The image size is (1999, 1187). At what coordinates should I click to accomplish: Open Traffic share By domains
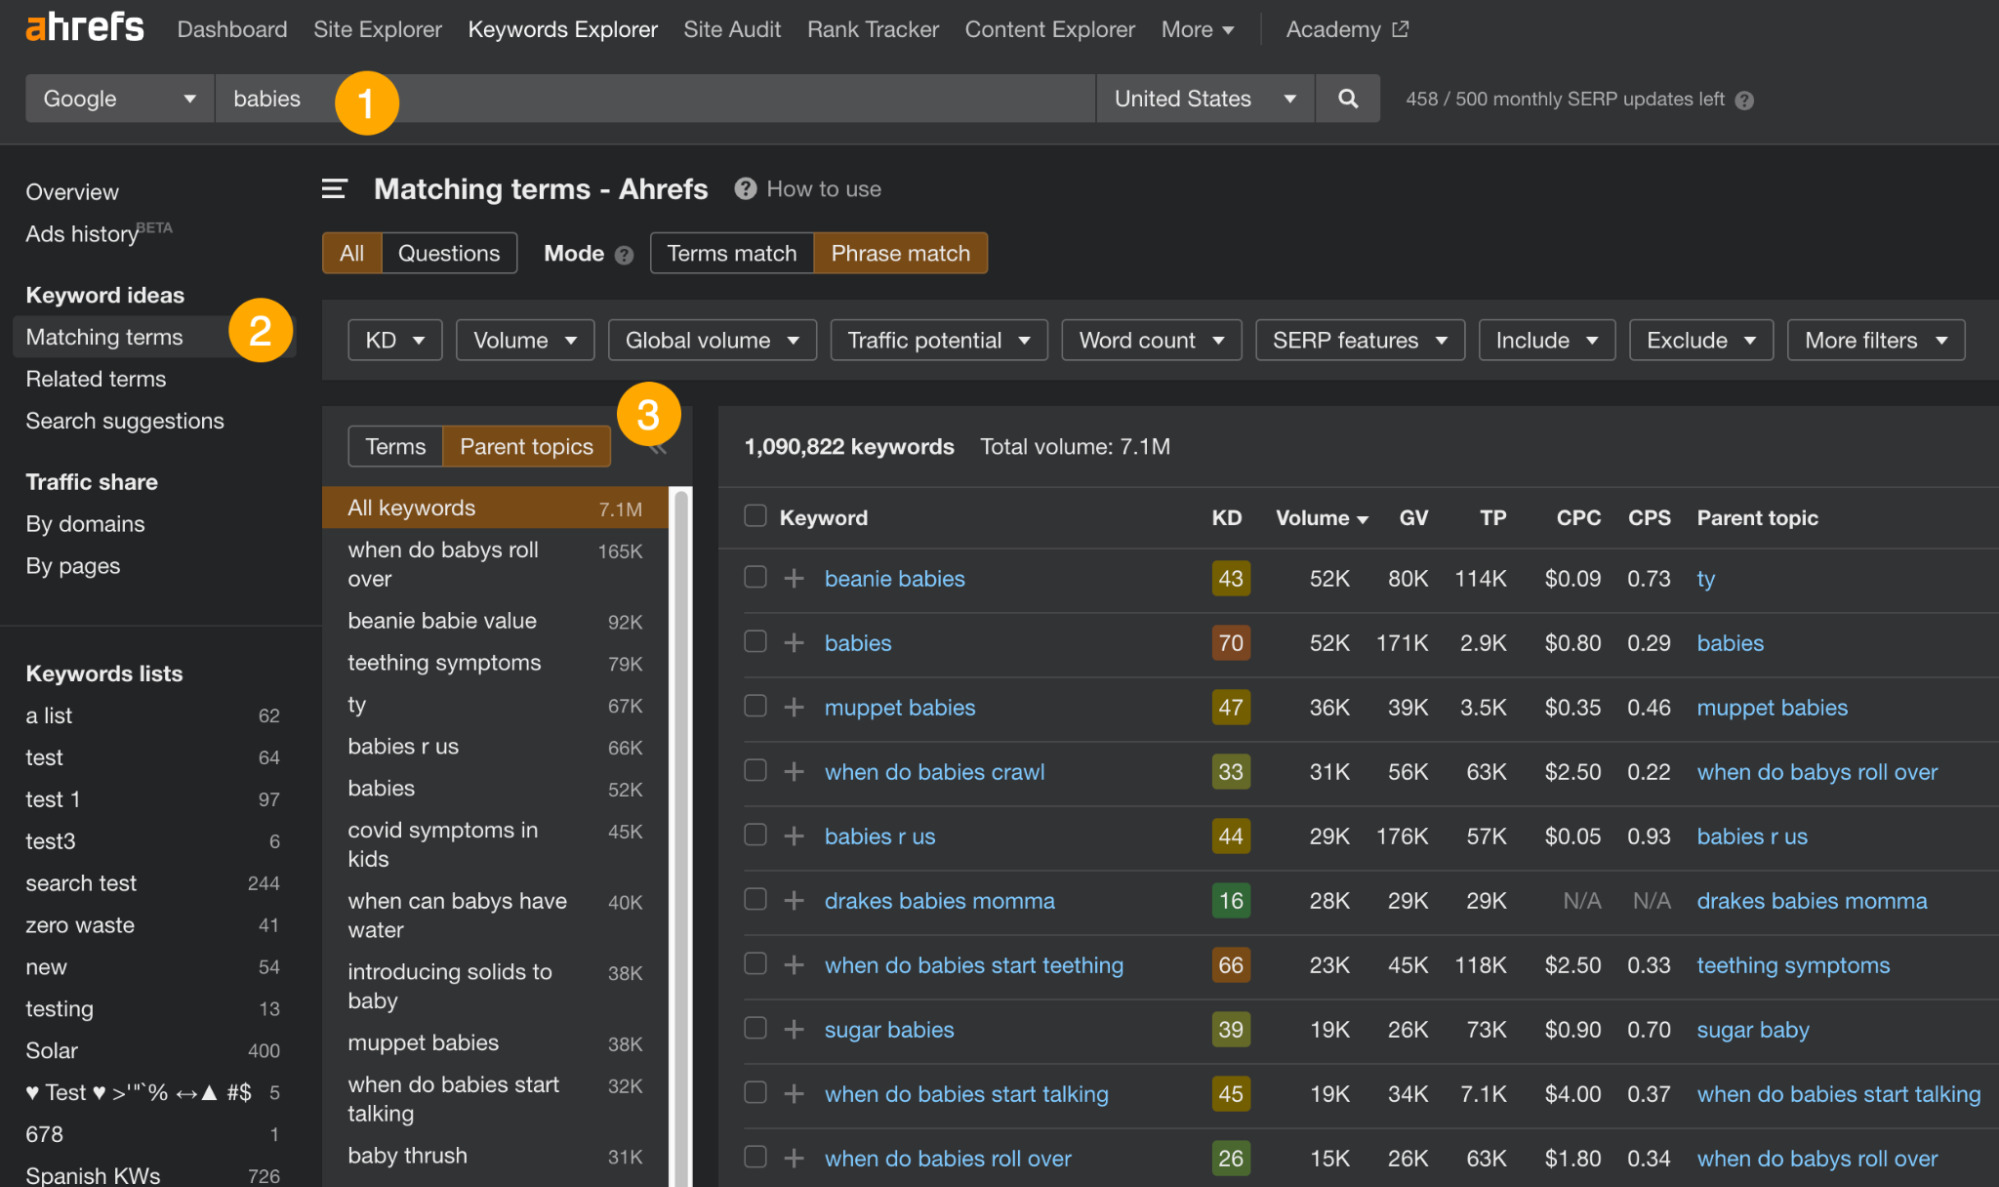point(85,524)
